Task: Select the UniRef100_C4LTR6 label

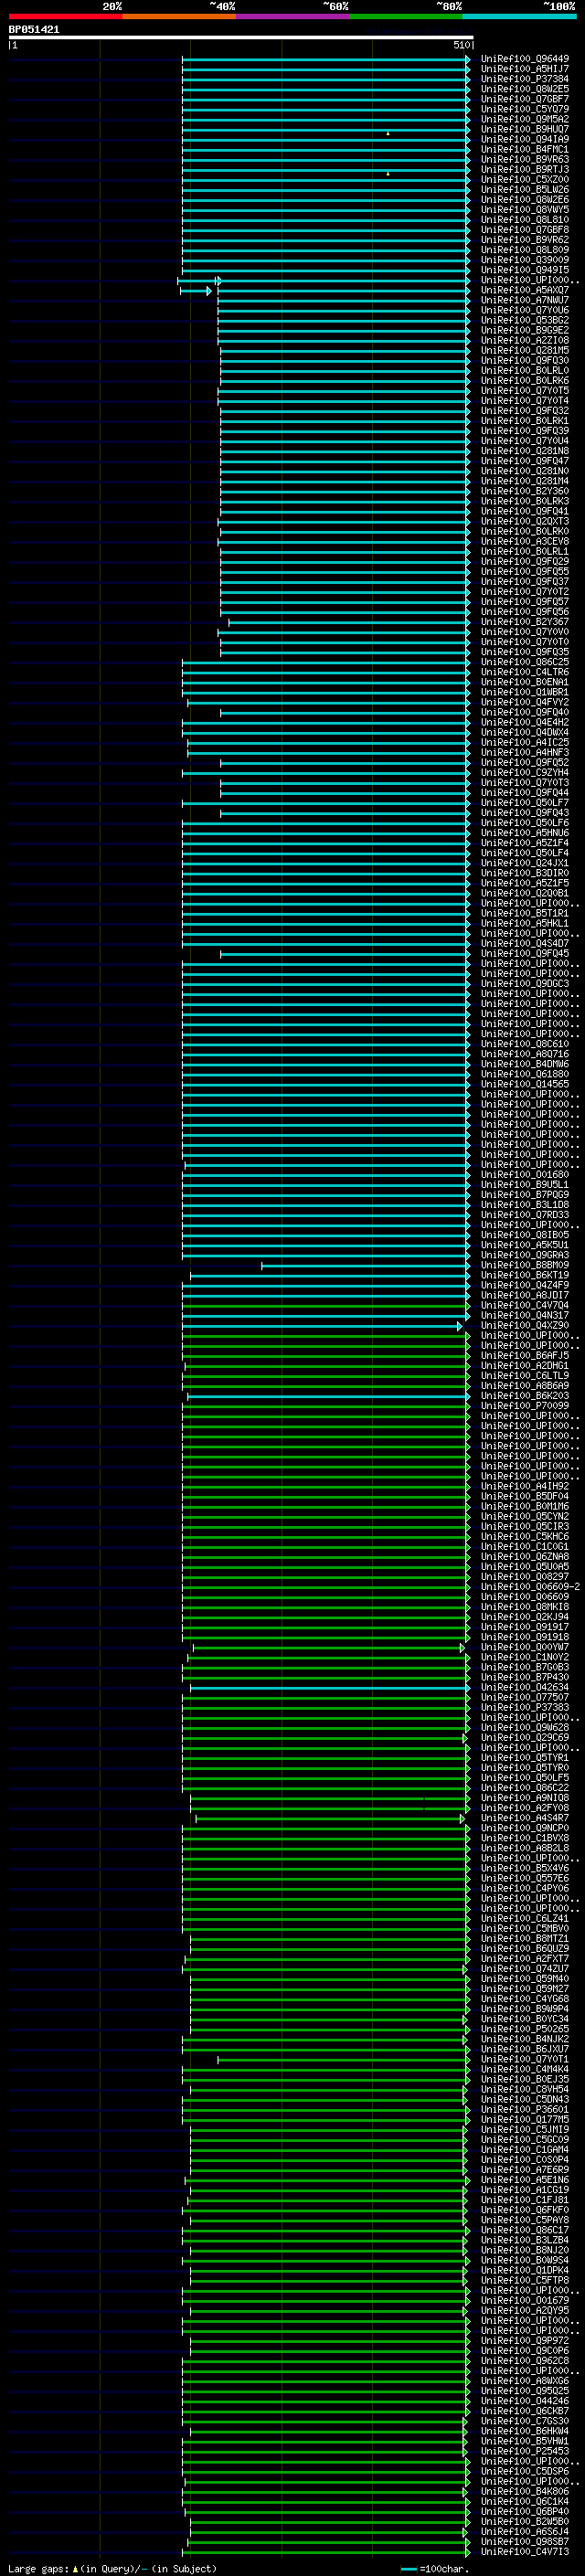Action: [x=525, y=672]
